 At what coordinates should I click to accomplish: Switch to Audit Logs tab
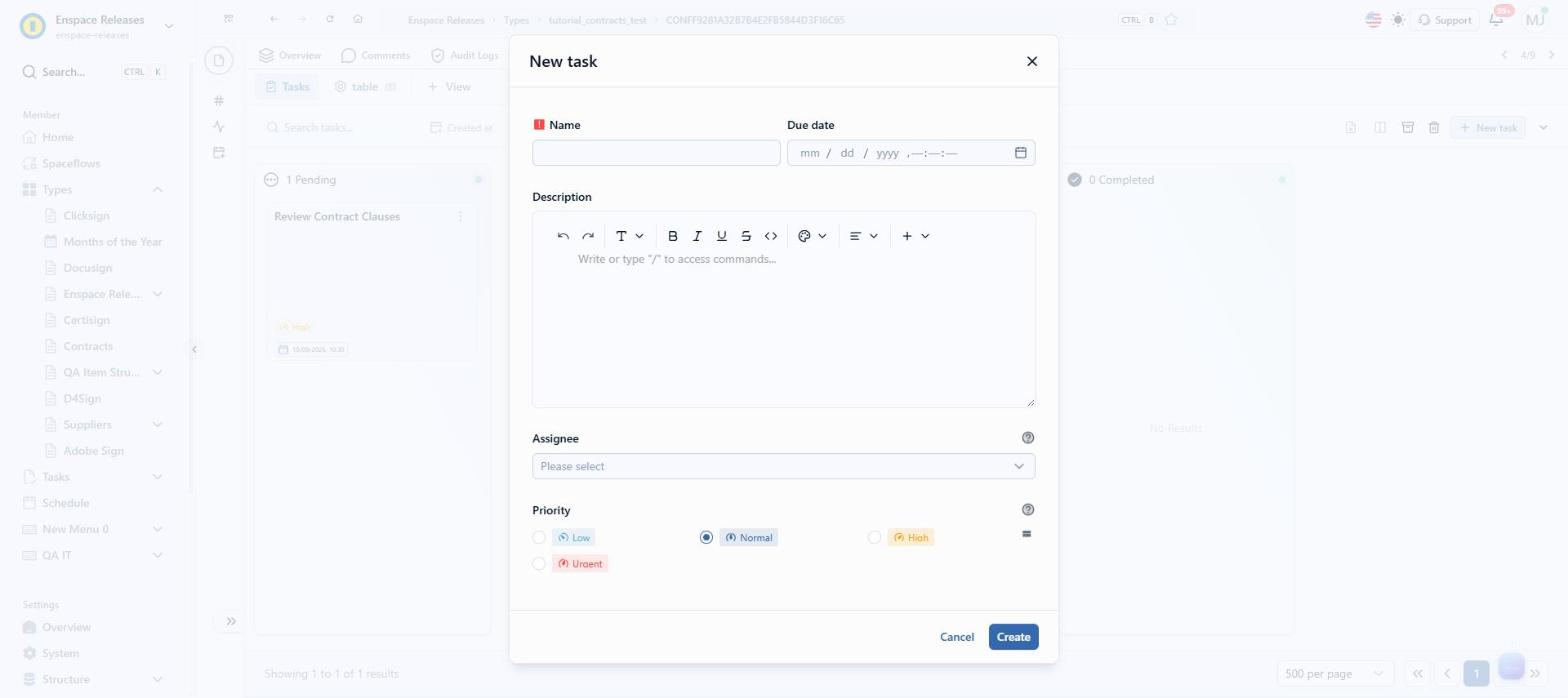click(x=464, y=55)
